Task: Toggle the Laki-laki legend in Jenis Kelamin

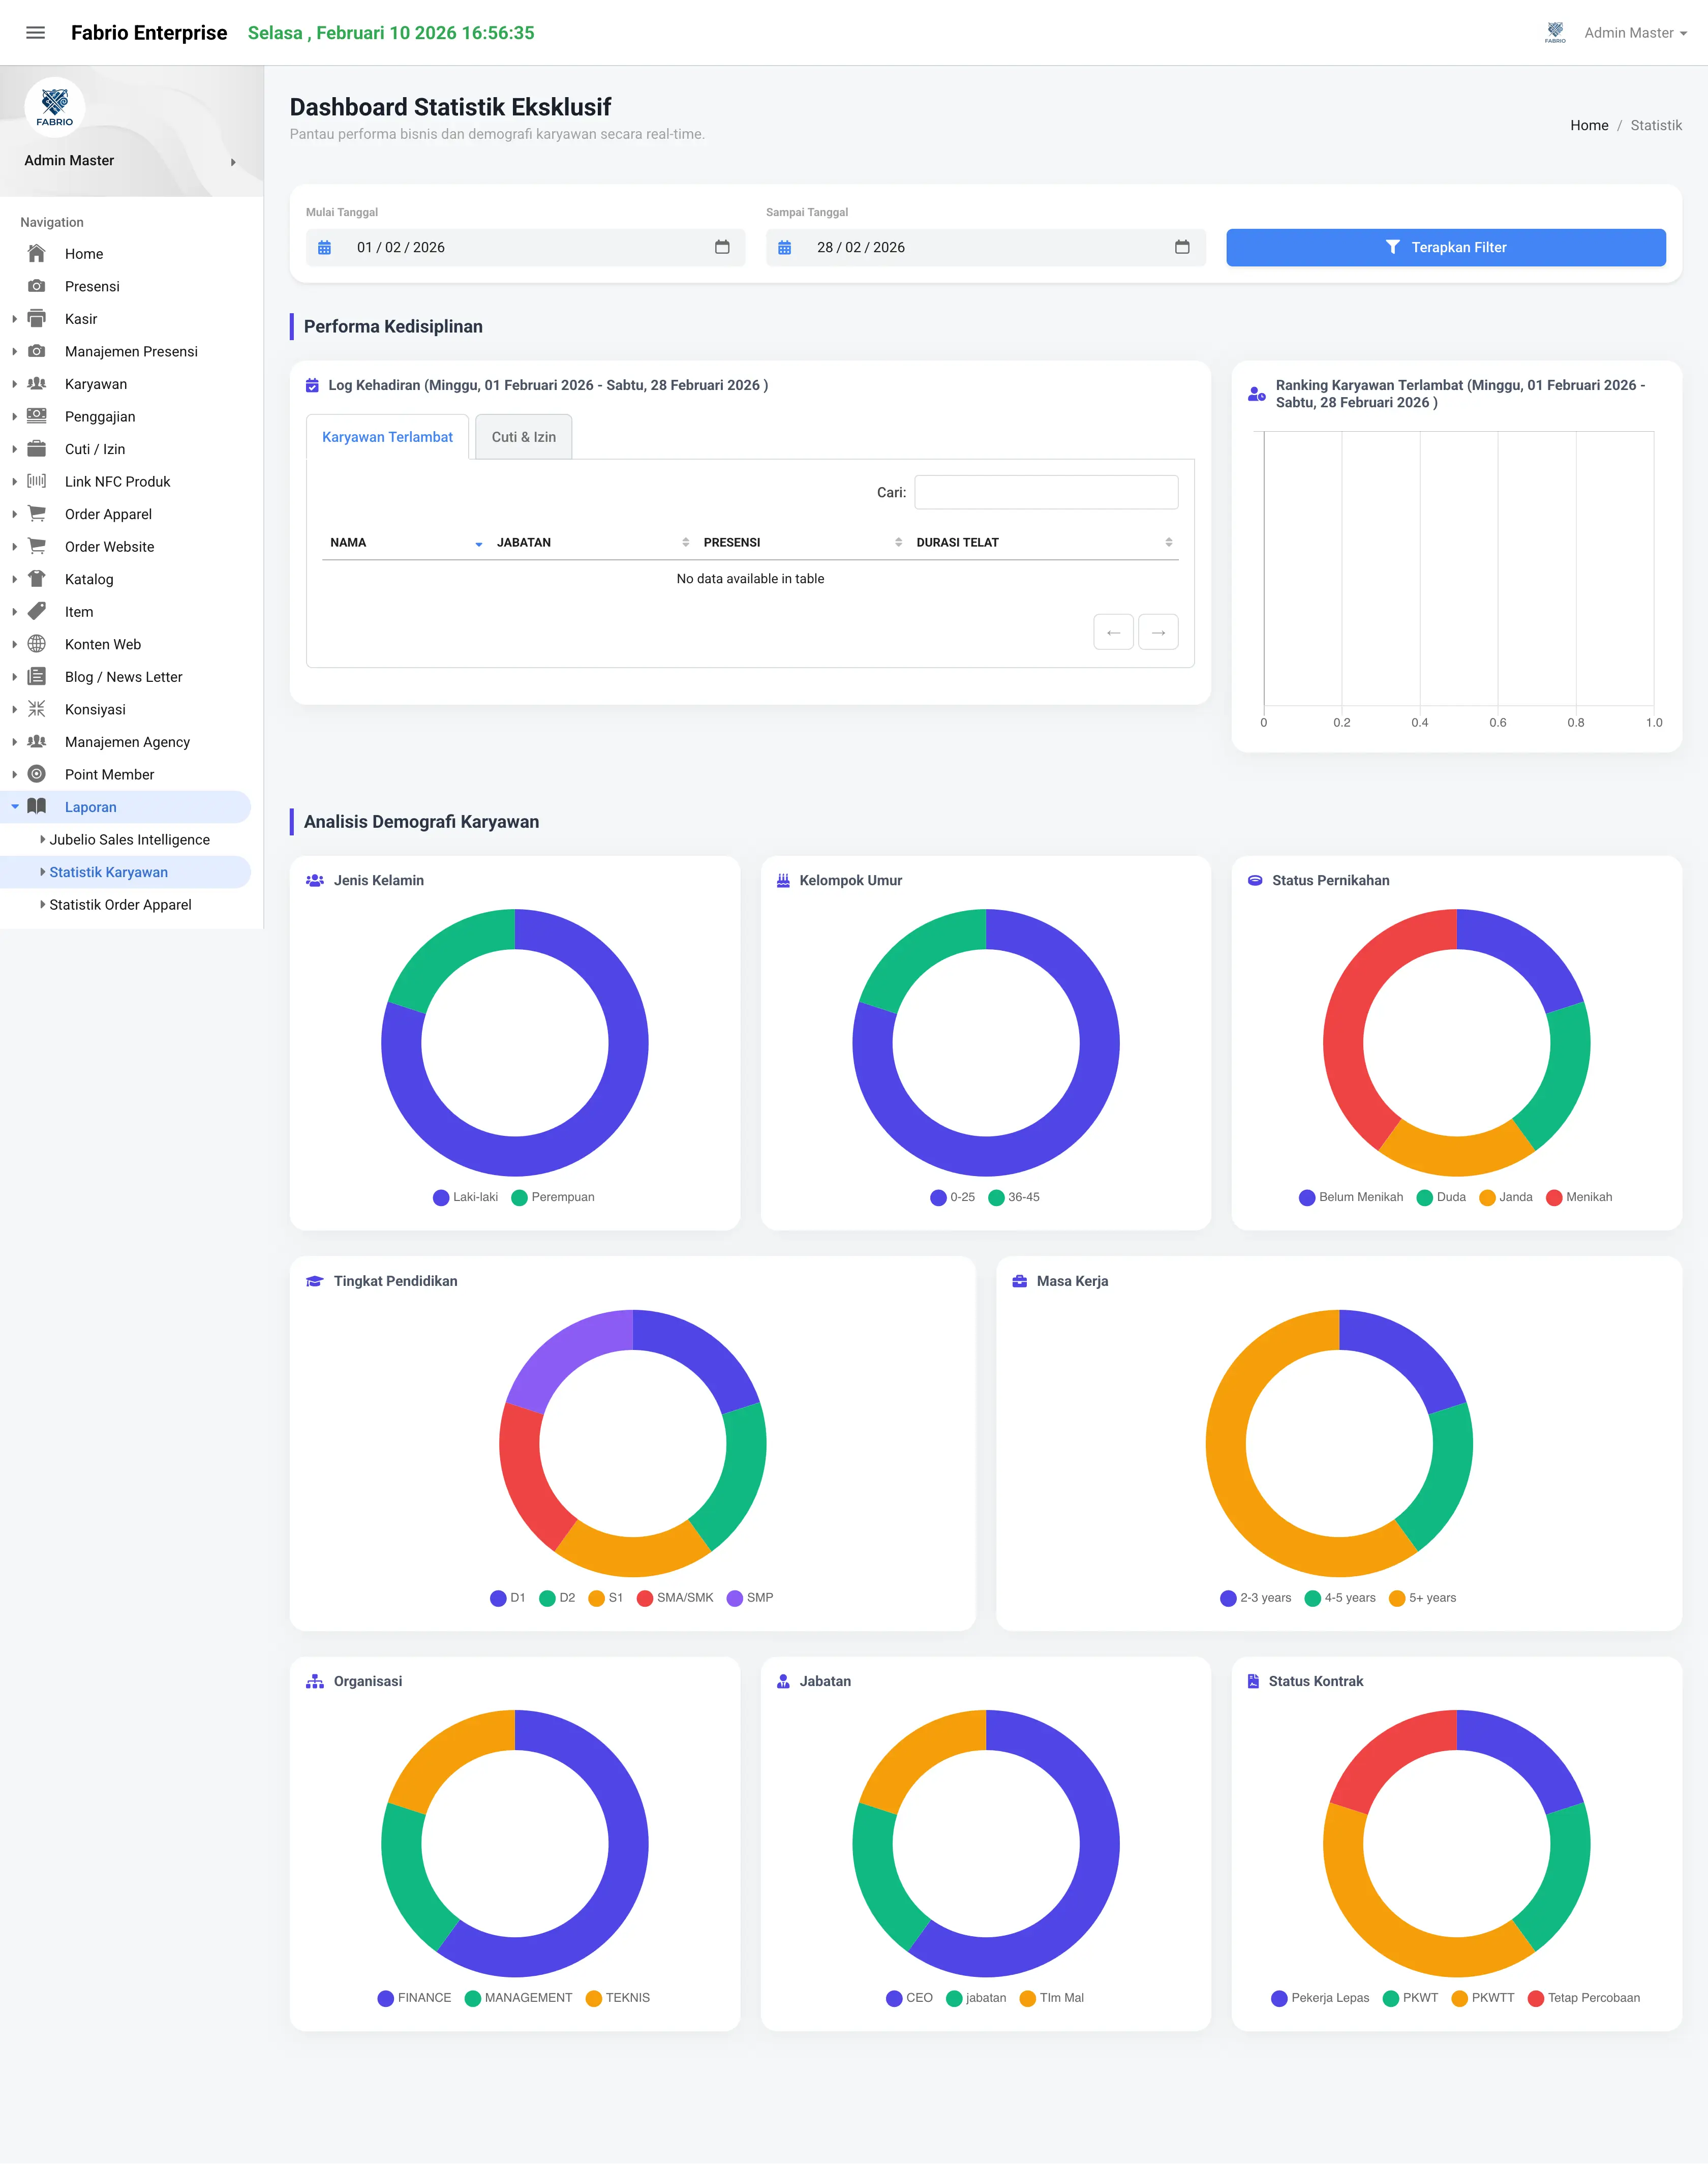Action: tap(466, 1197)
